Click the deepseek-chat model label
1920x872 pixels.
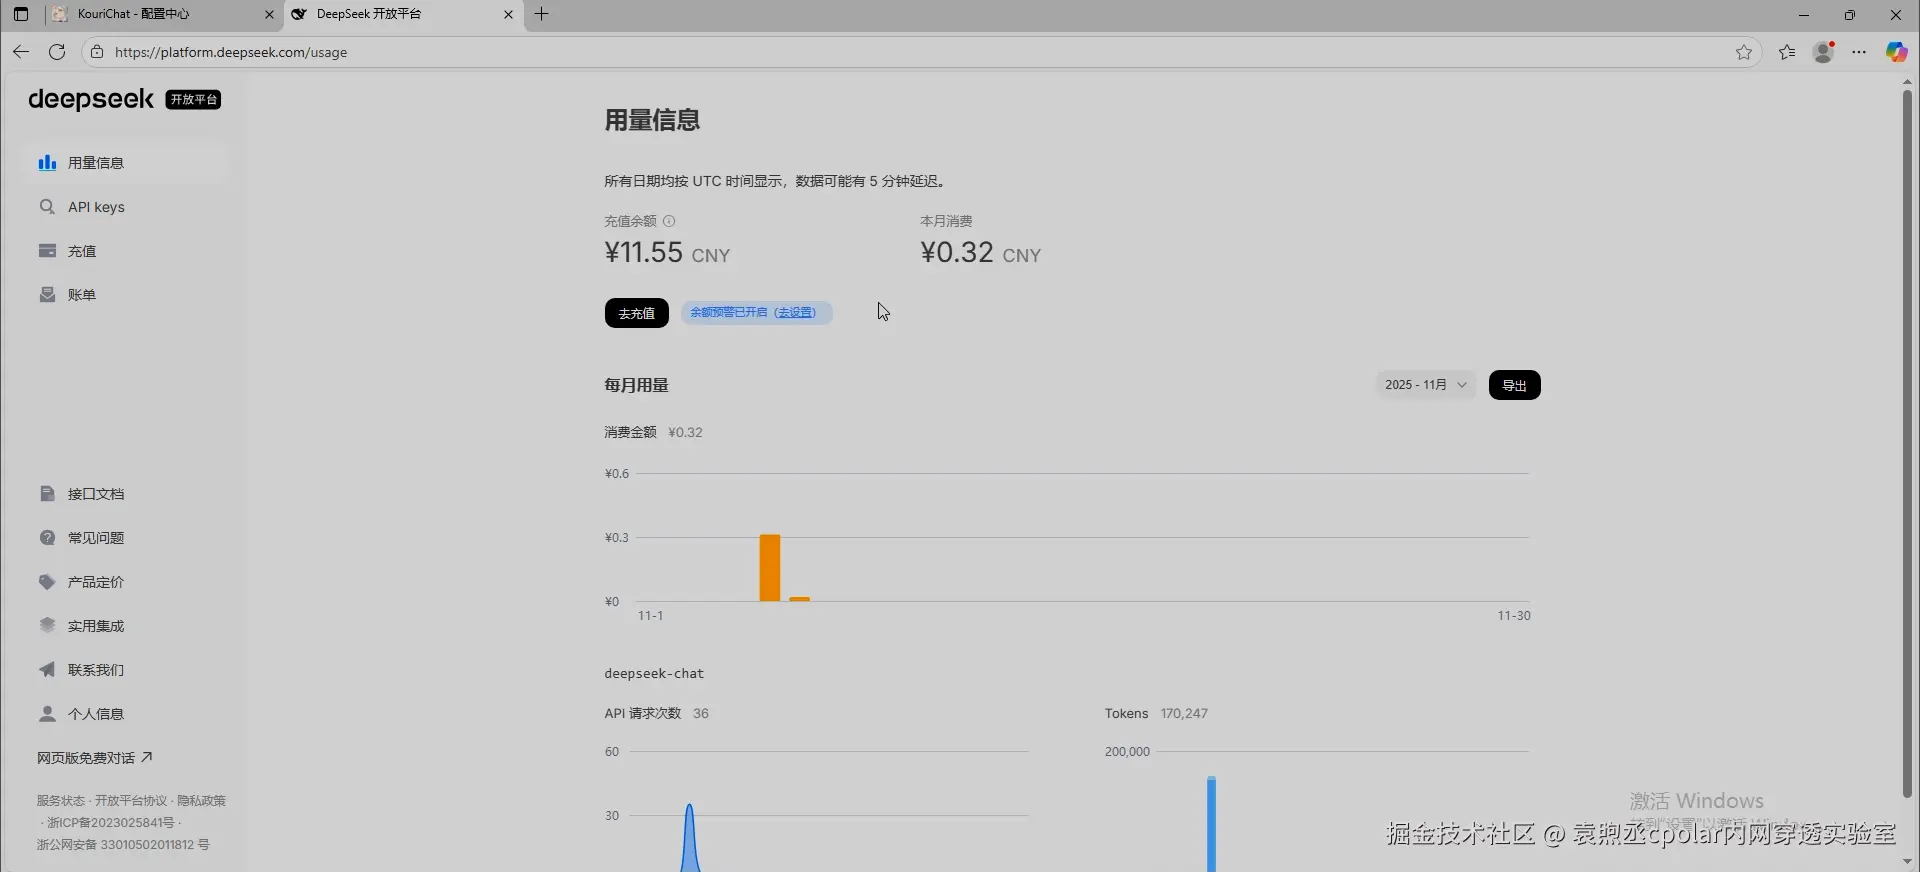pyautogui.click(x=654, y=674)
